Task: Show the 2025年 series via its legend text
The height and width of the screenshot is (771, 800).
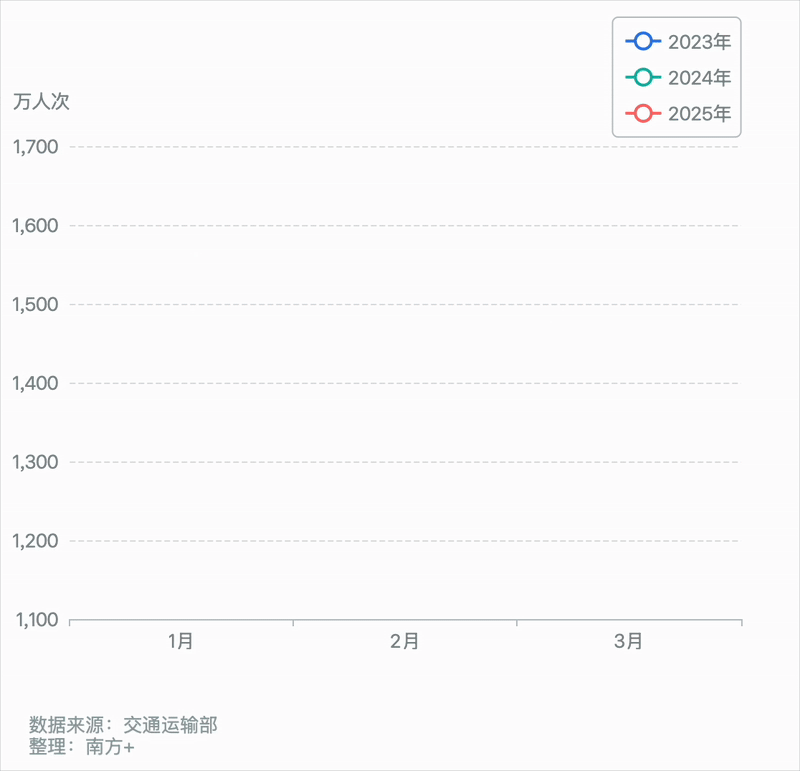Action: point(699,114)
